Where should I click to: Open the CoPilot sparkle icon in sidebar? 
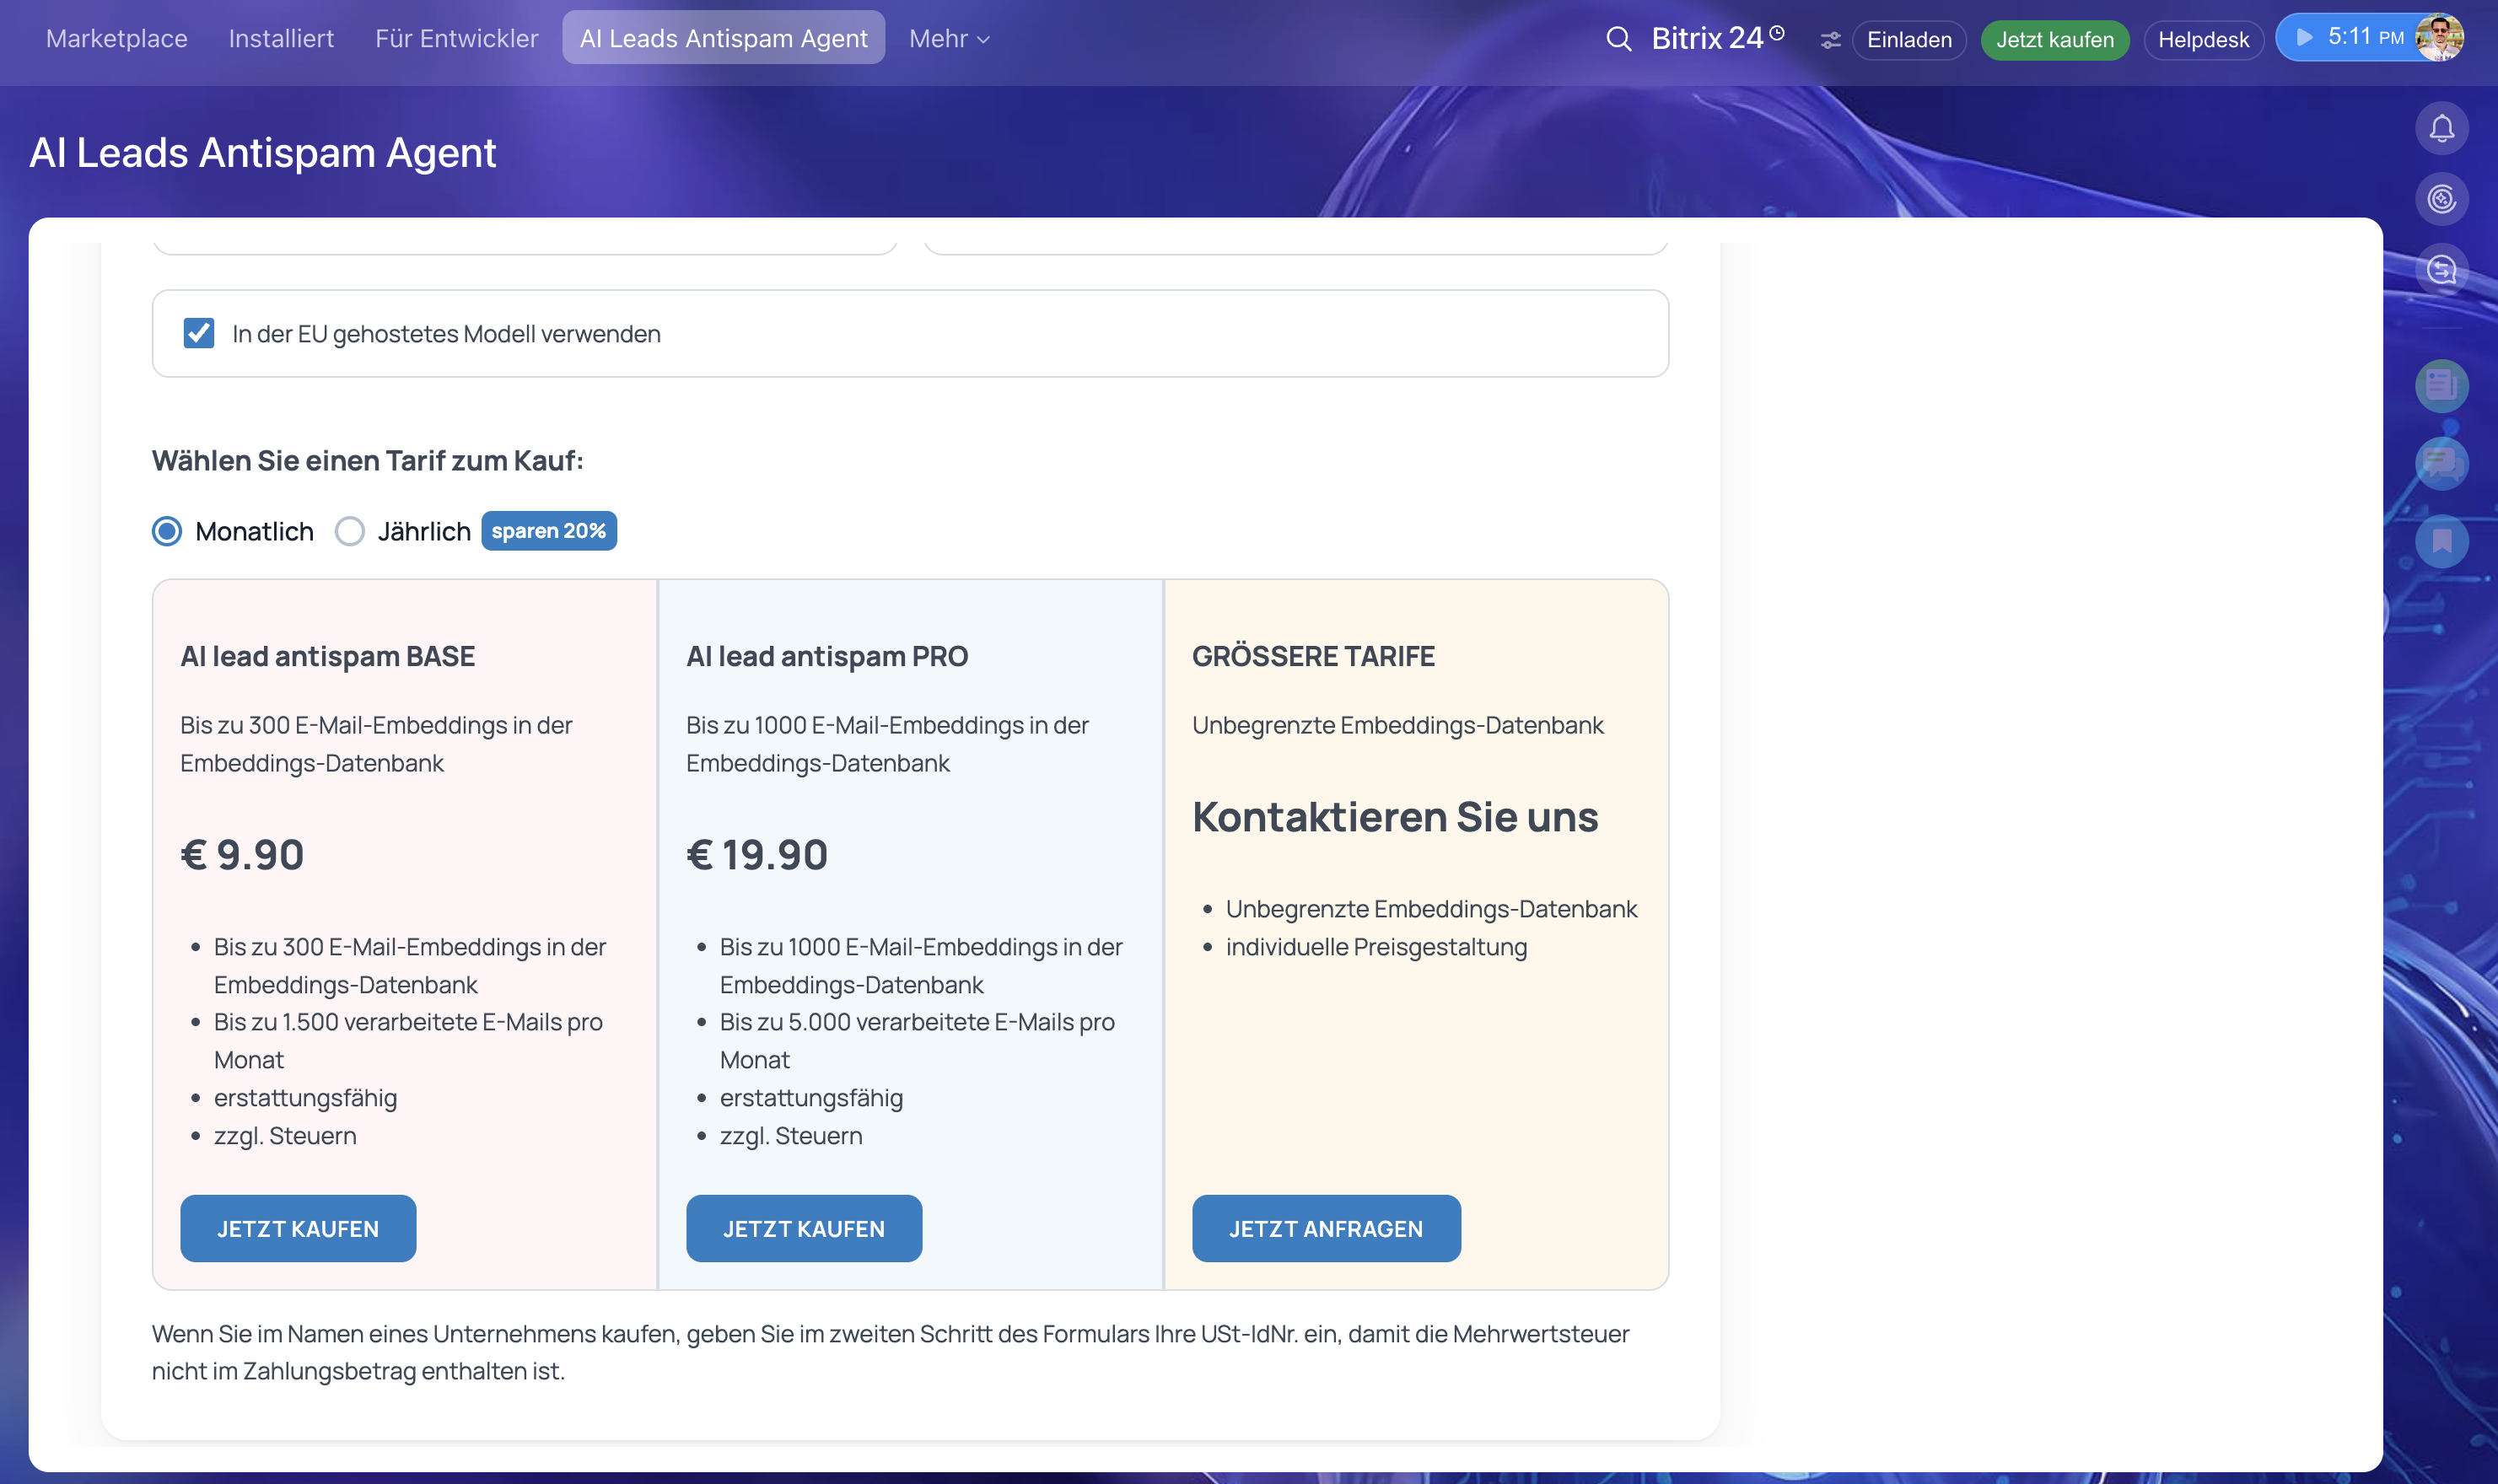(2441, 199)
